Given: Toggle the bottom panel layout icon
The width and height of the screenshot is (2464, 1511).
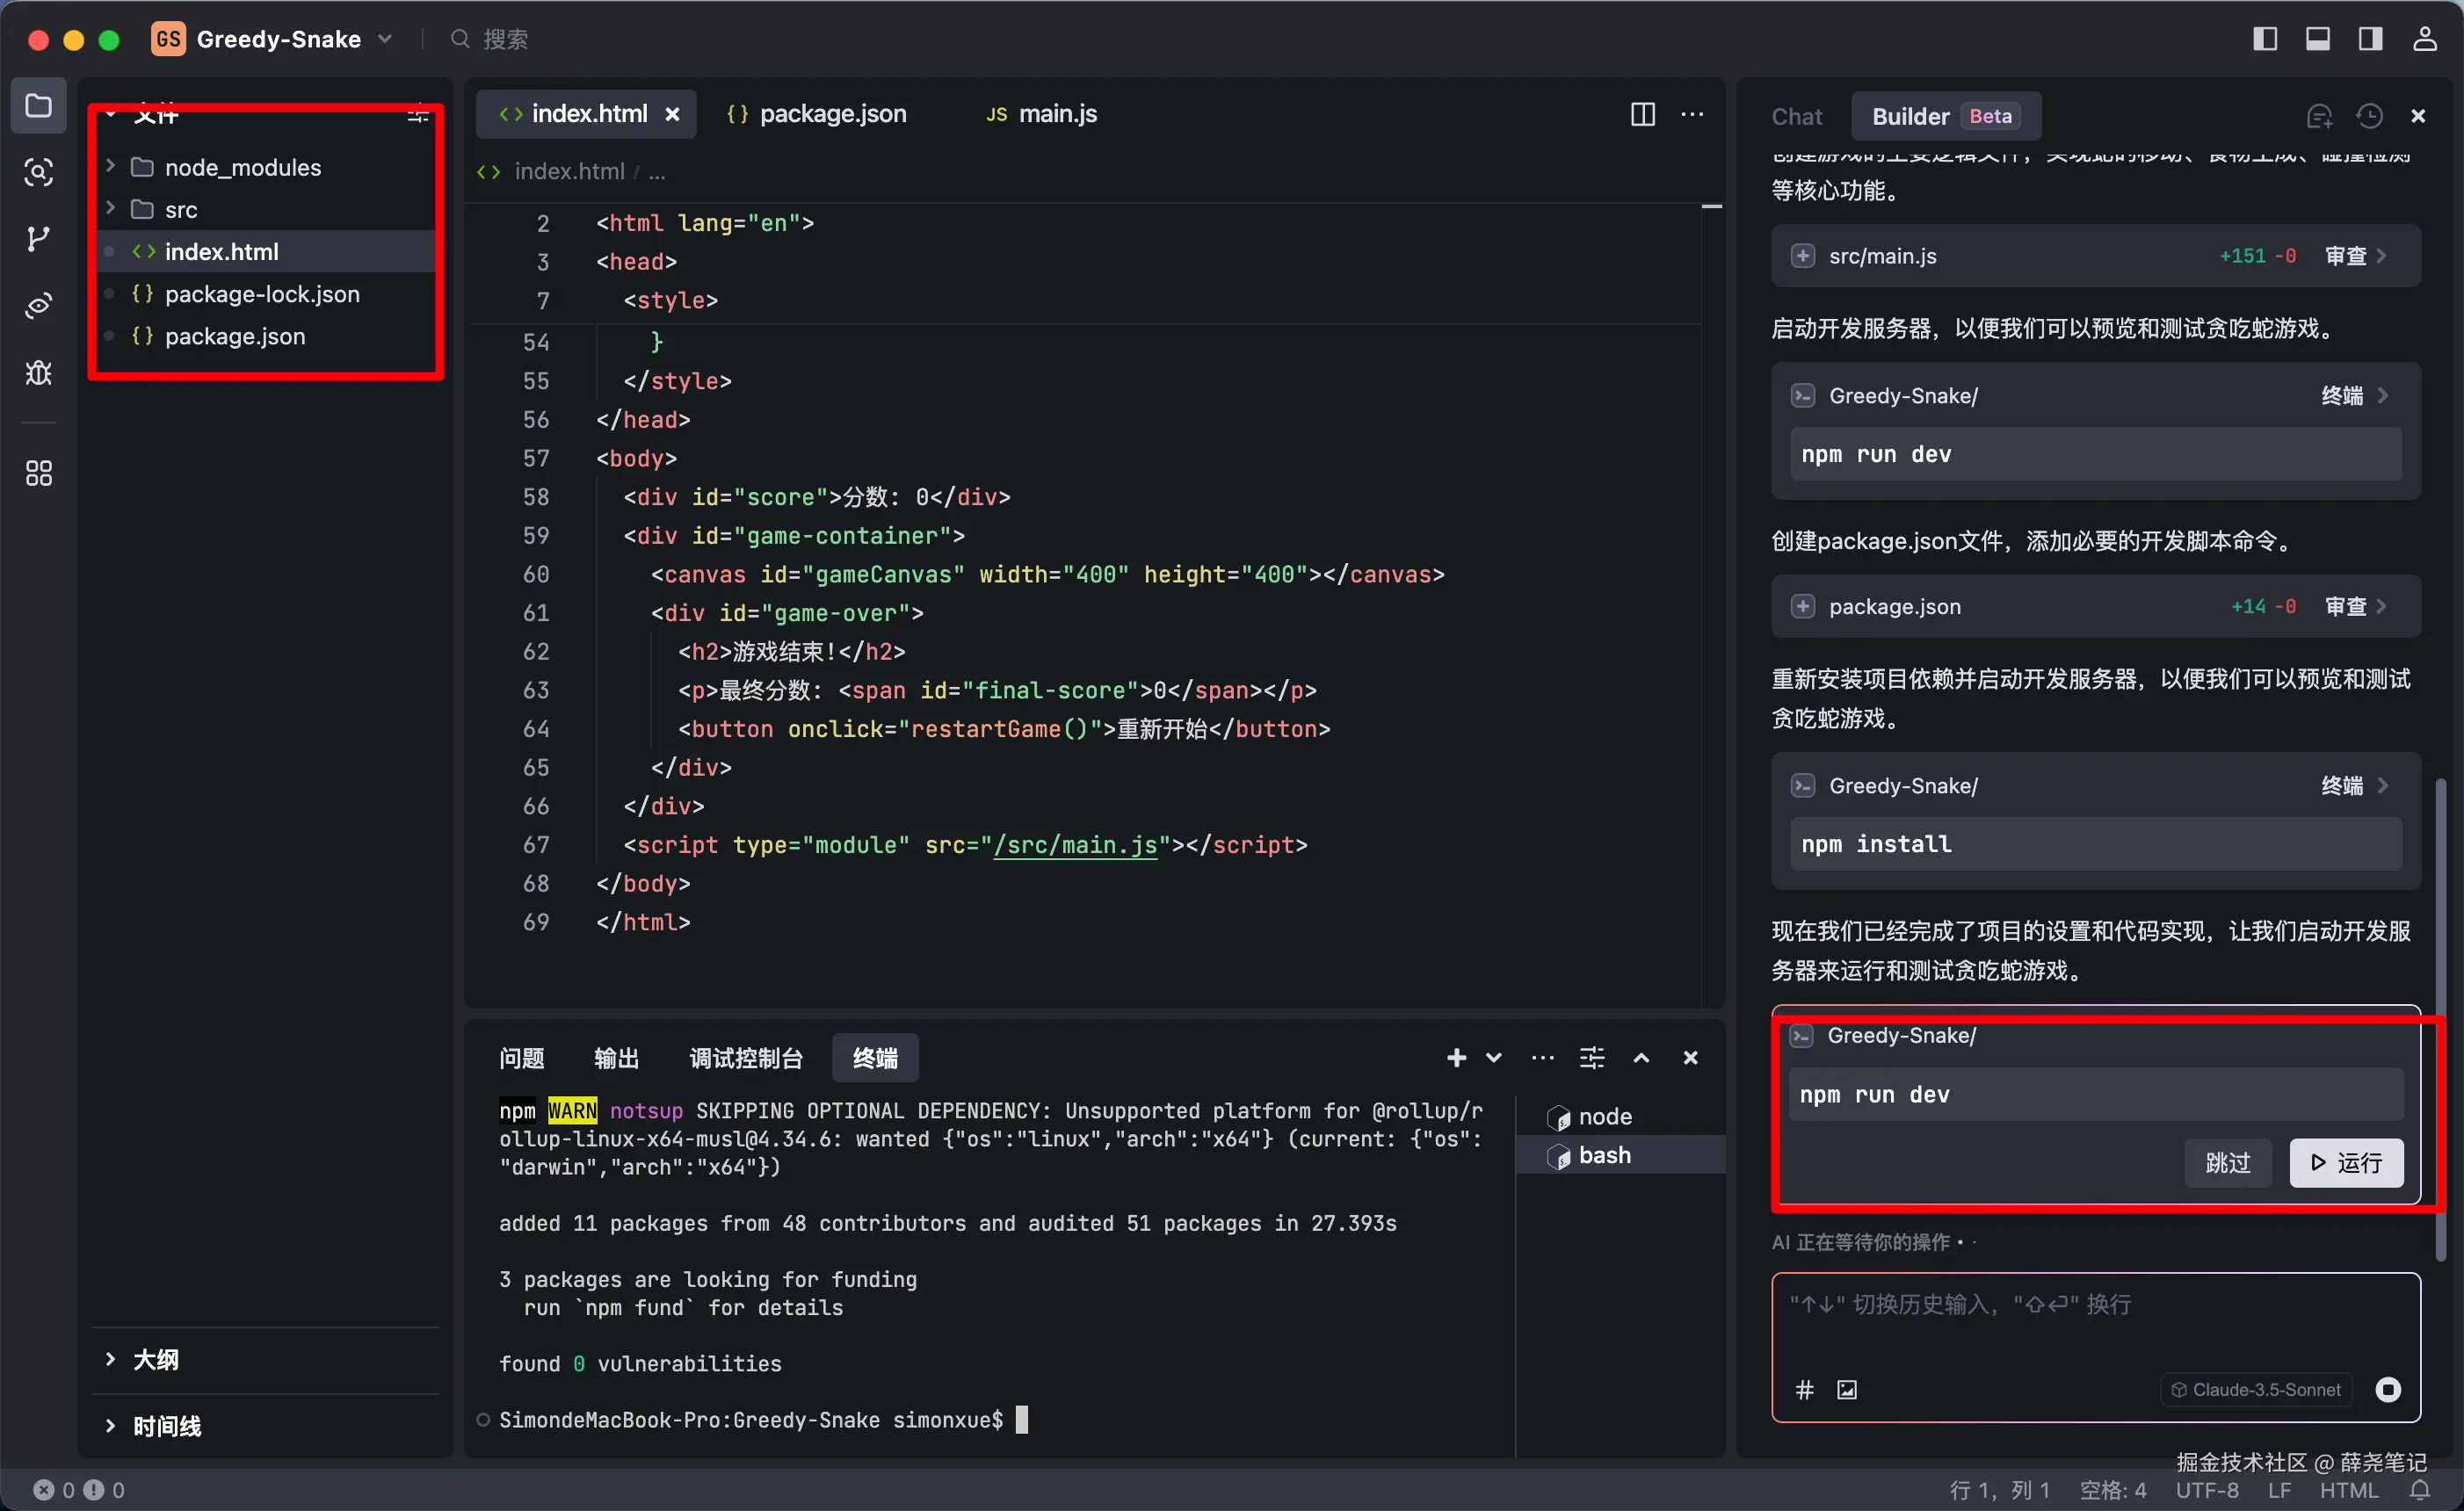Looking at the screenshot, I should coord(2318,39).
